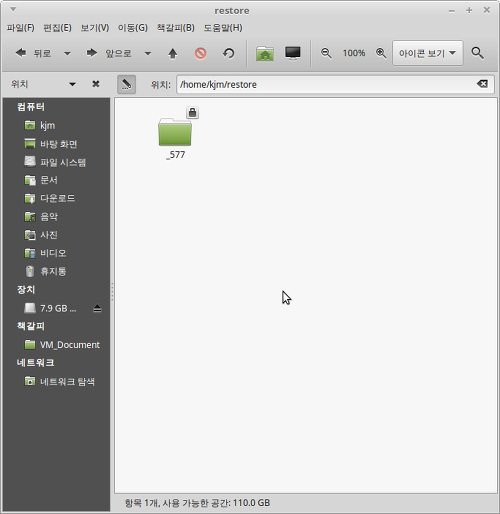Go back with the 뒤로 arrow

coord(33,53)
